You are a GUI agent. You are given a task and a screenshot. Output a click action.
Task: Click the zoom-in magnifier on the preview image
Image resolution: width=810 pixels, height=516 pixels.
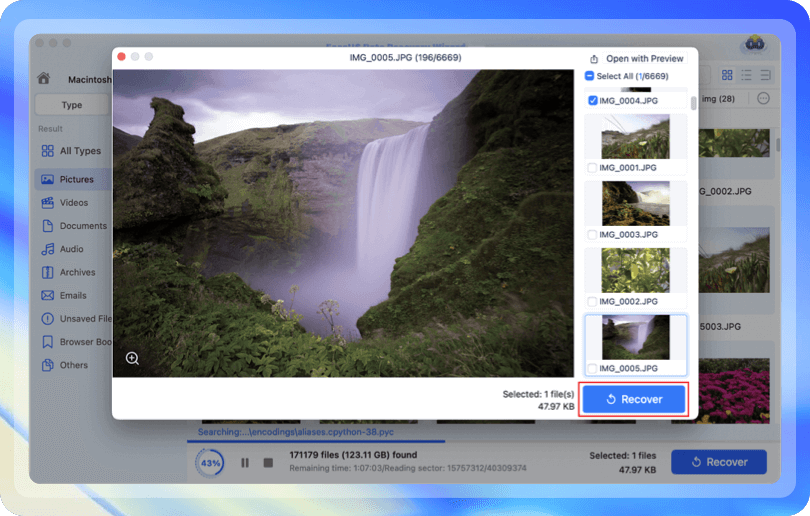[x=132, y=358]
